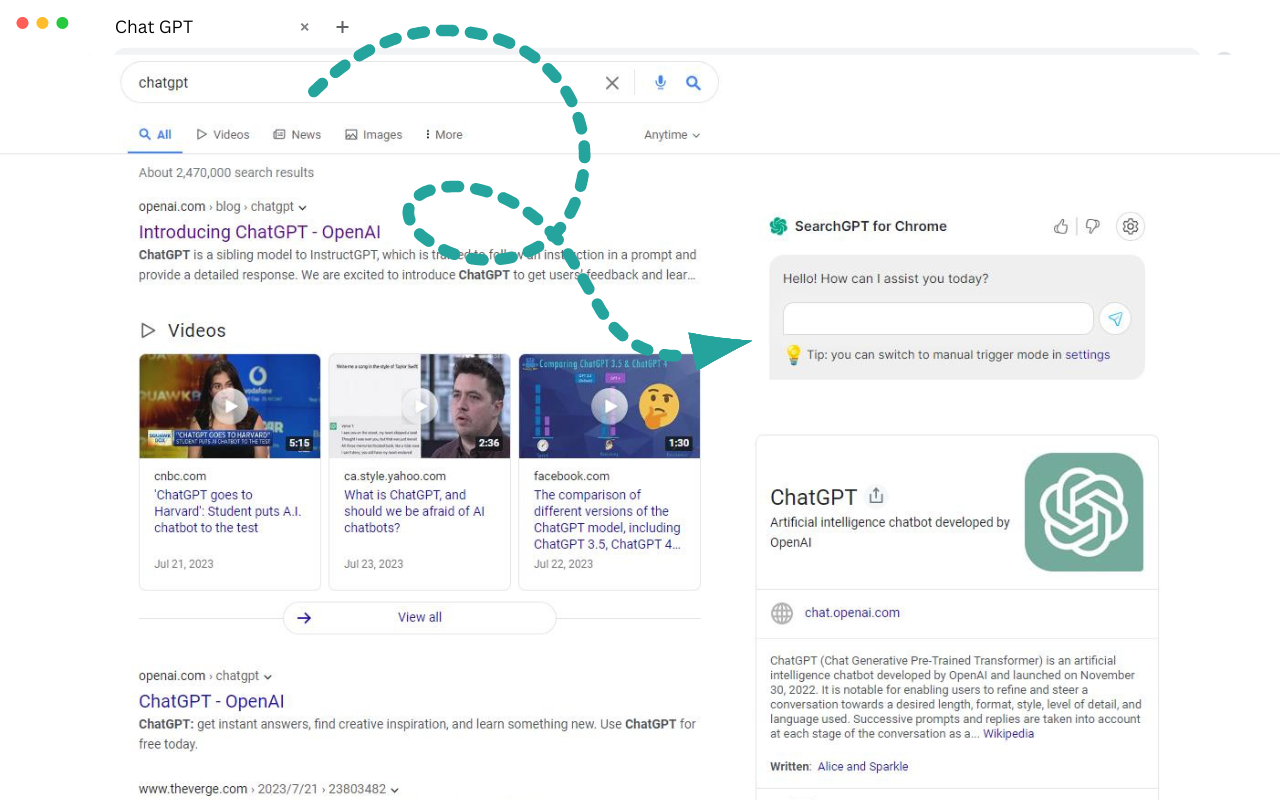Viewport: 1280px width, 800px height.
Task: Click the ca.style.yahoo.com source label
Action: [x=395, y=476]
